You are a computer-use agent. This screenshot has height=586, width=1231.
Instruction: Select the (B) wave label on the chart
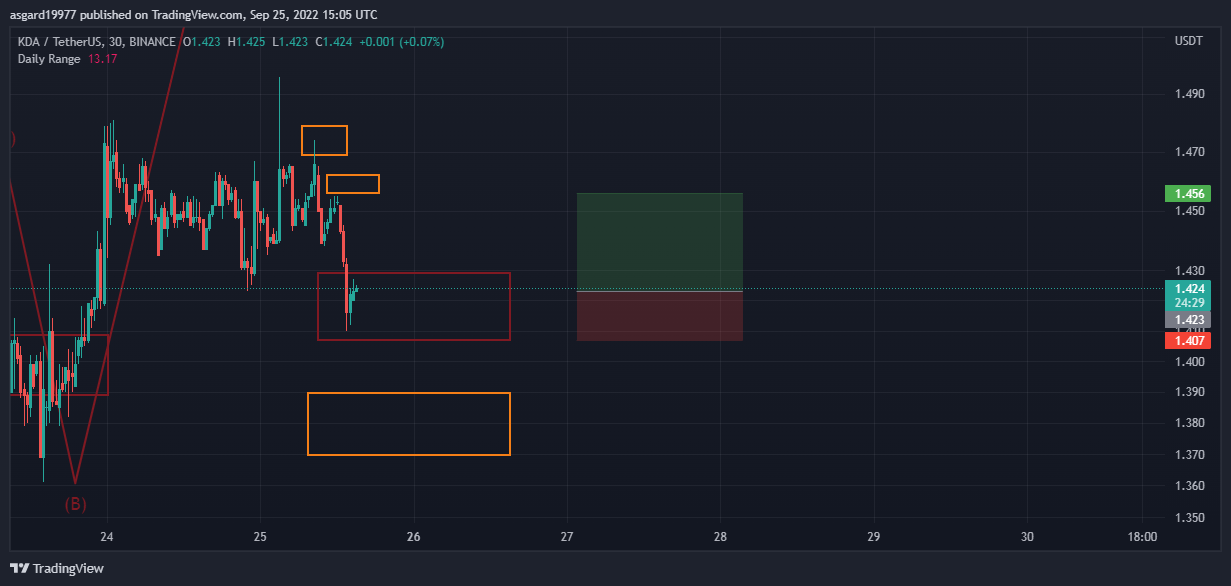tap(76, 504)
